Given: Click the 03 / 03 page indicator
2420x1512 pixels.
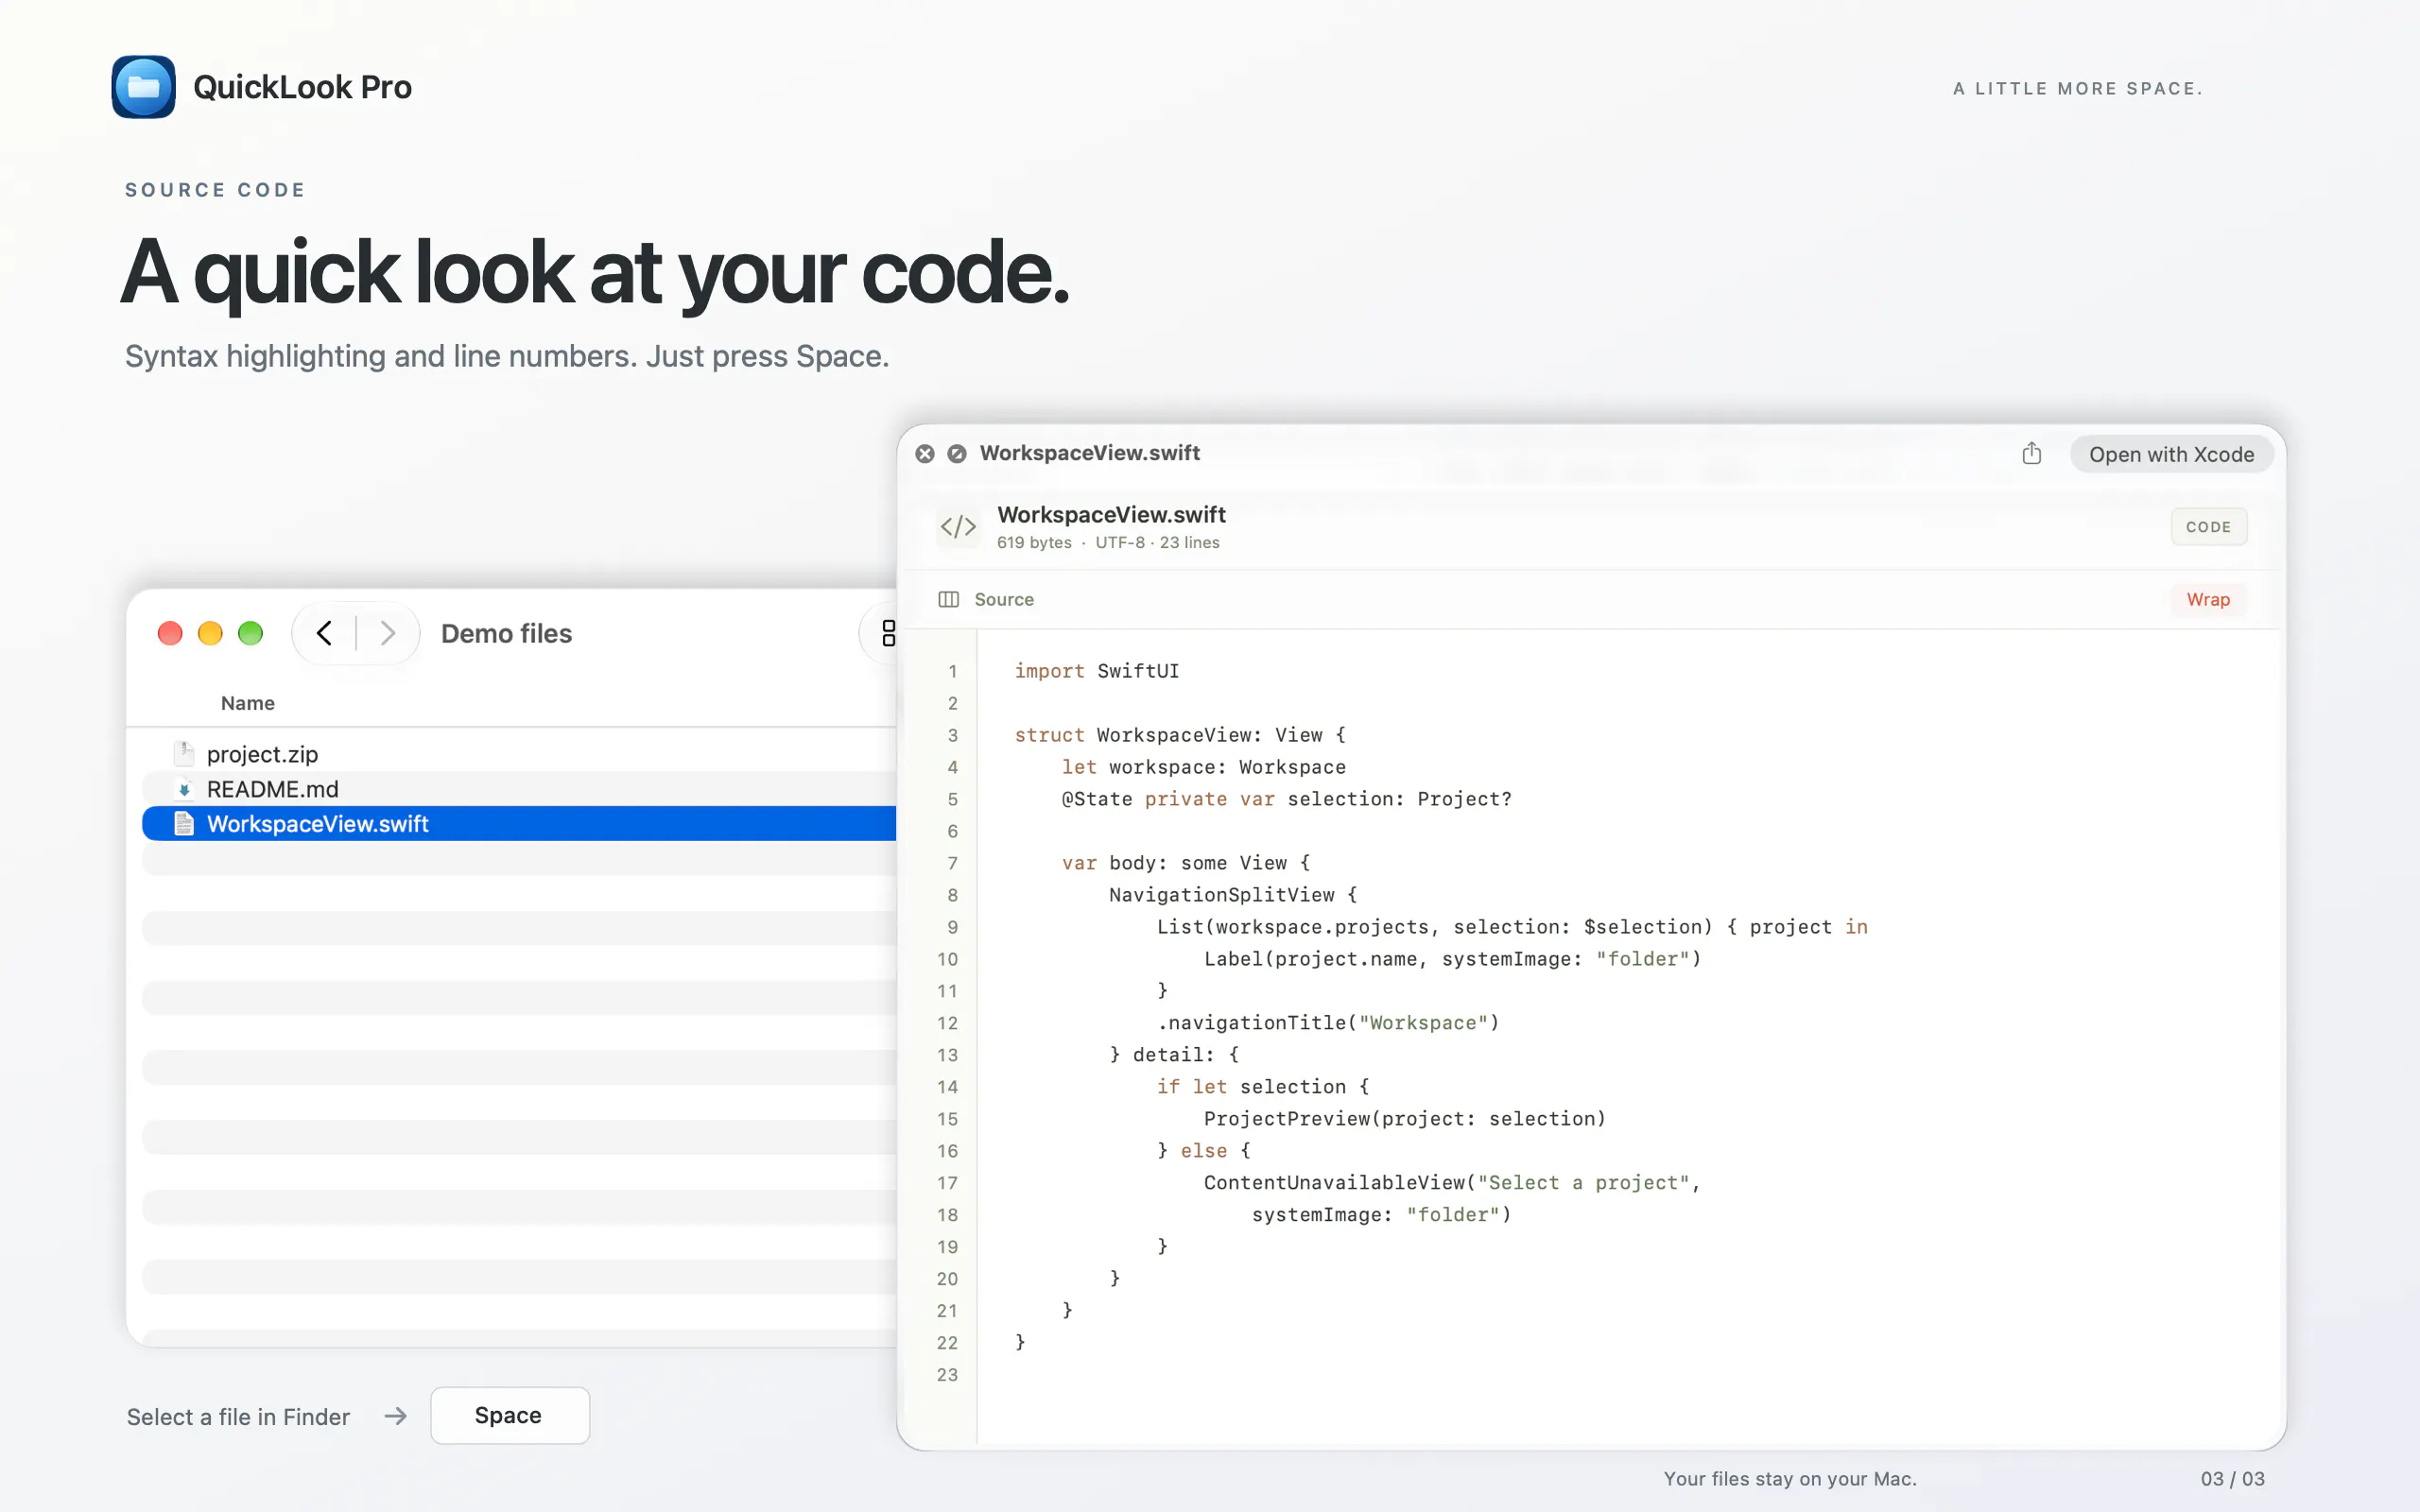Looking at the screenshot, I should coord(2232,1478).
